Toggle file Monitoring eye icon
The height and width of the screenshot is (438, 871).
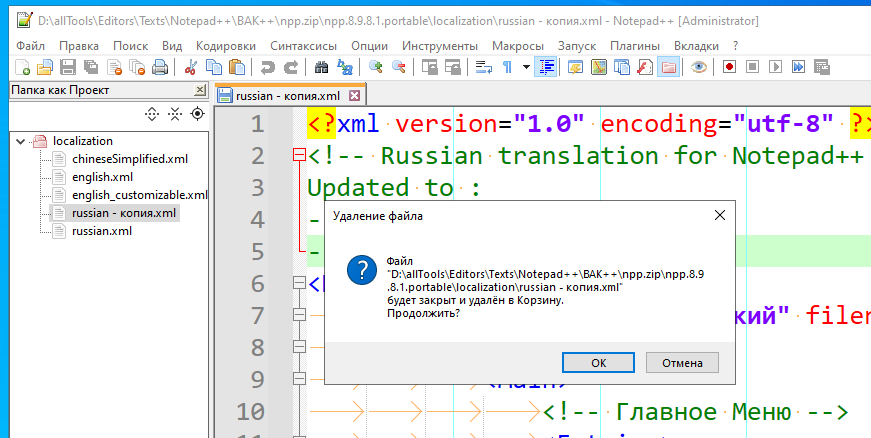click(x=698, y=68)
